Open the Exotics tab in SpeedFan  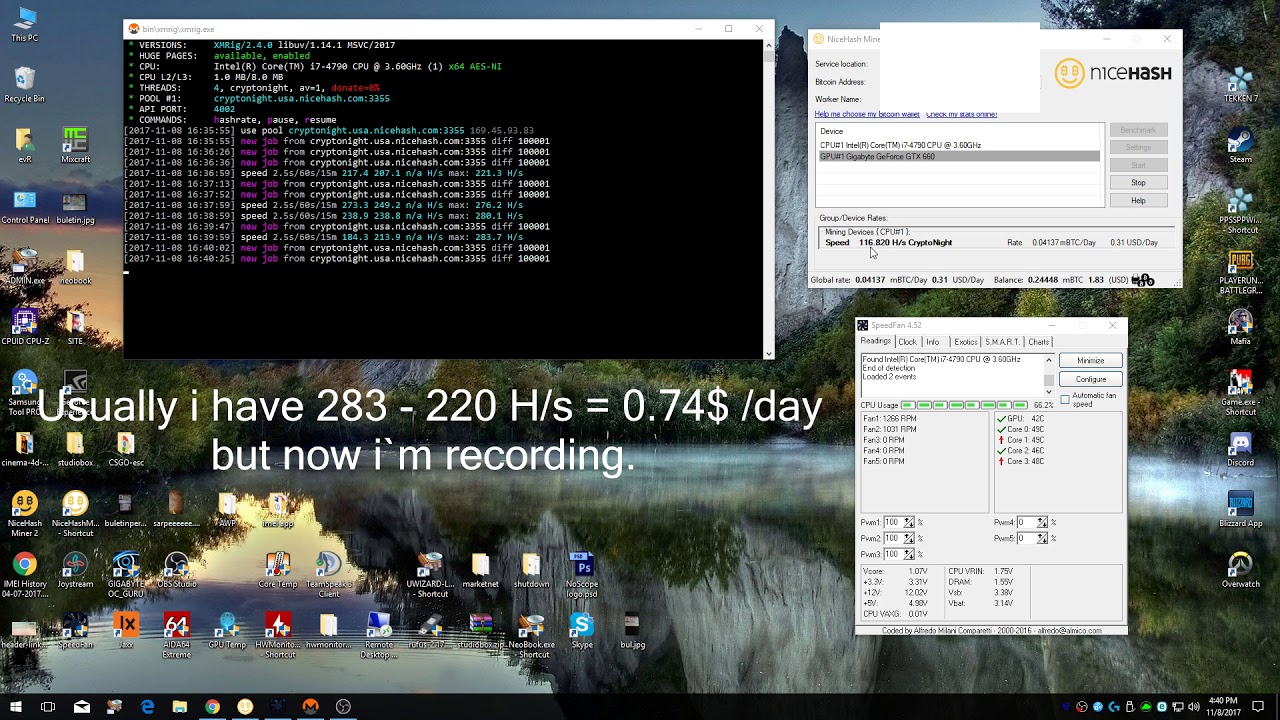(965, 342)
